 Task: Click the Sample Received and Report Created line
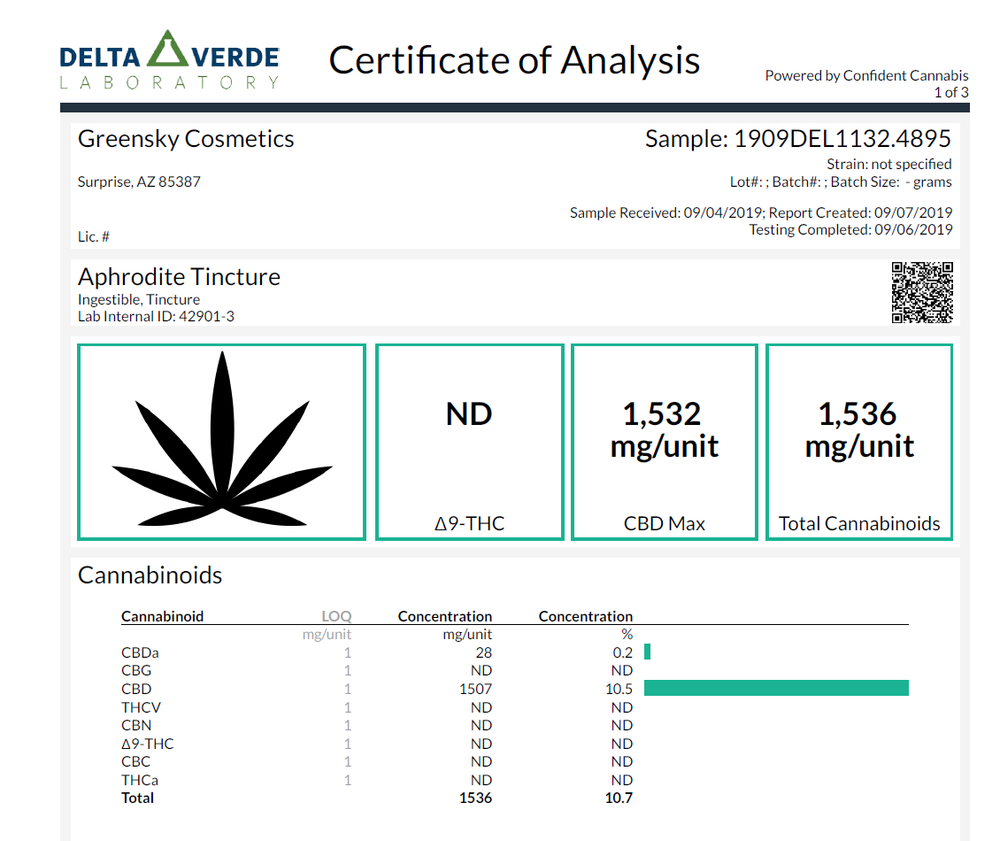click(x=761, y=212)
